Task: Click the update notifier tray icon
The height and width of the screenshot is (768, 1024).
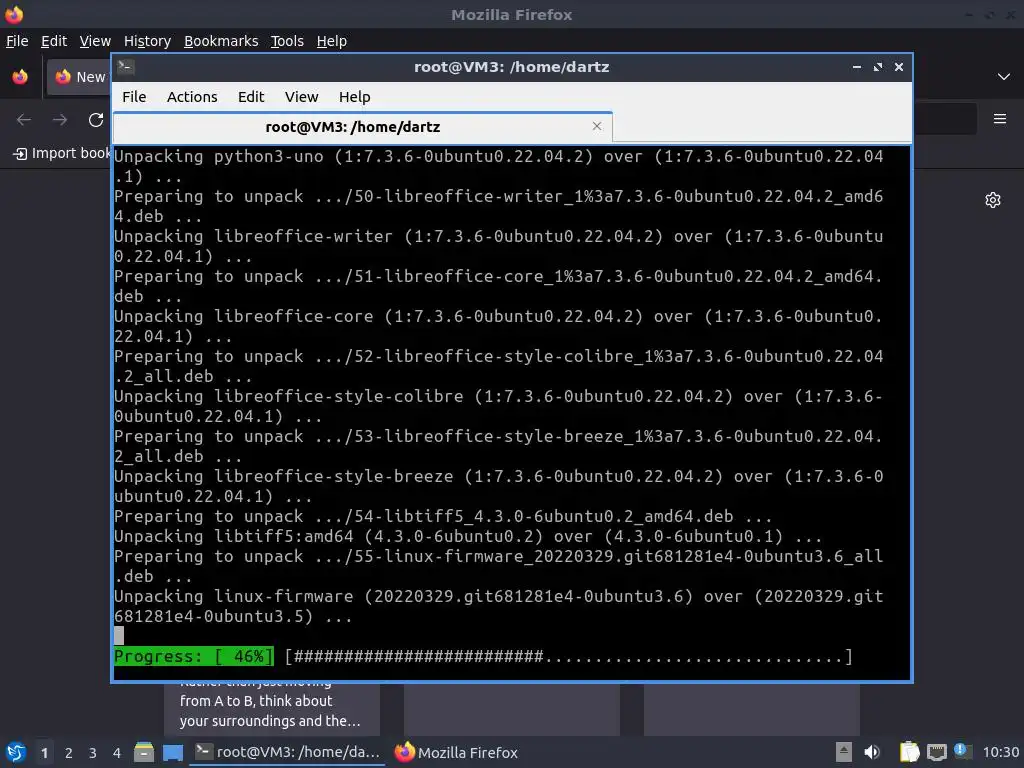Action: click(x=963, y=751)
